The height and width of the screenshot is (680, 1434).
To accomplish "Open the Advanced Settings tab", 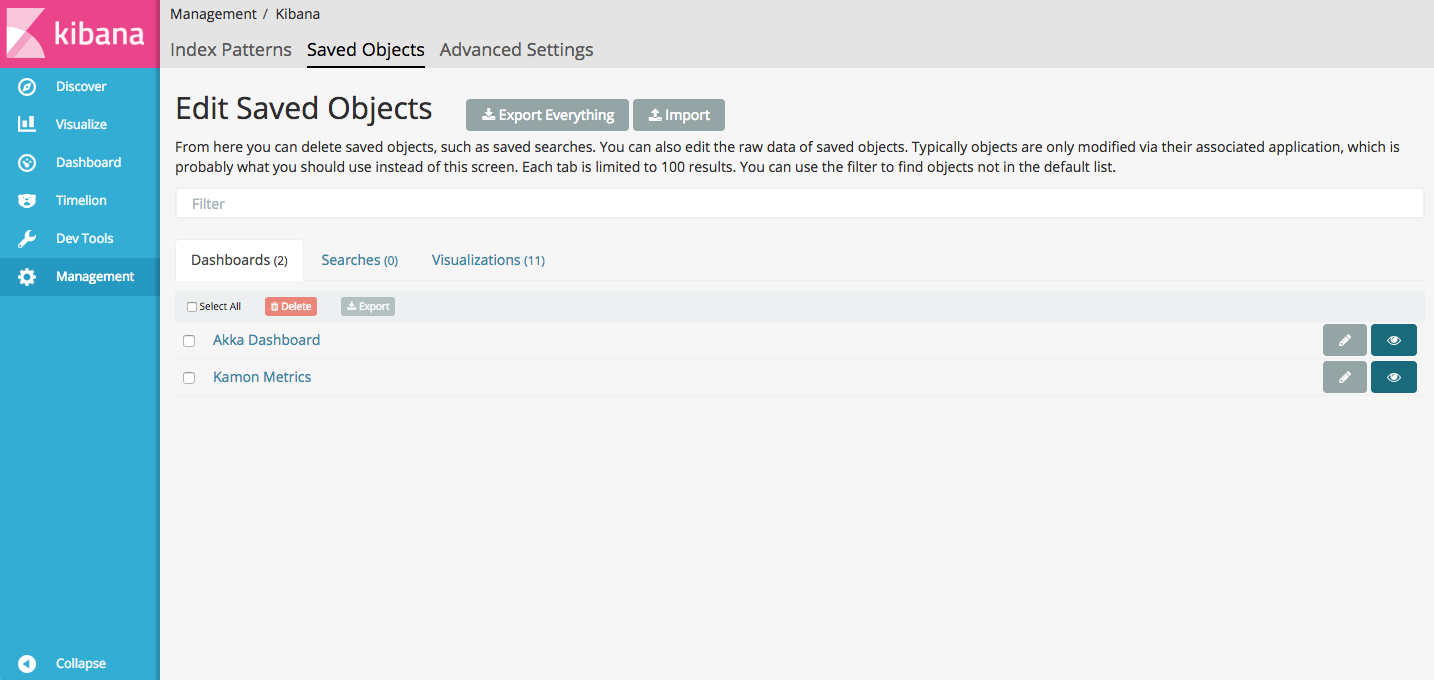I will tap(516, 50).
